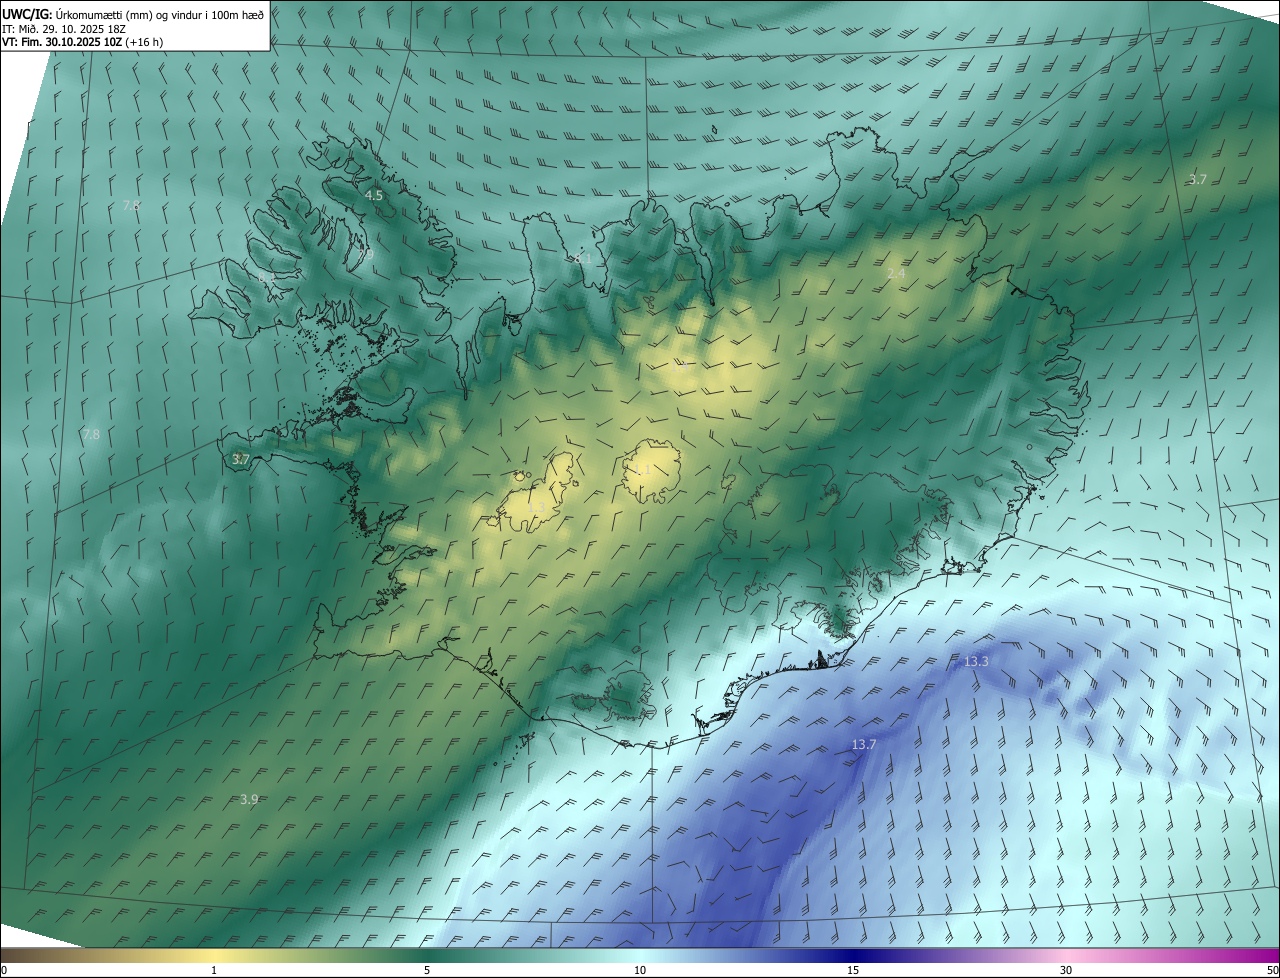Click the 2.4 value label on the map

click(x=896, y=273)
